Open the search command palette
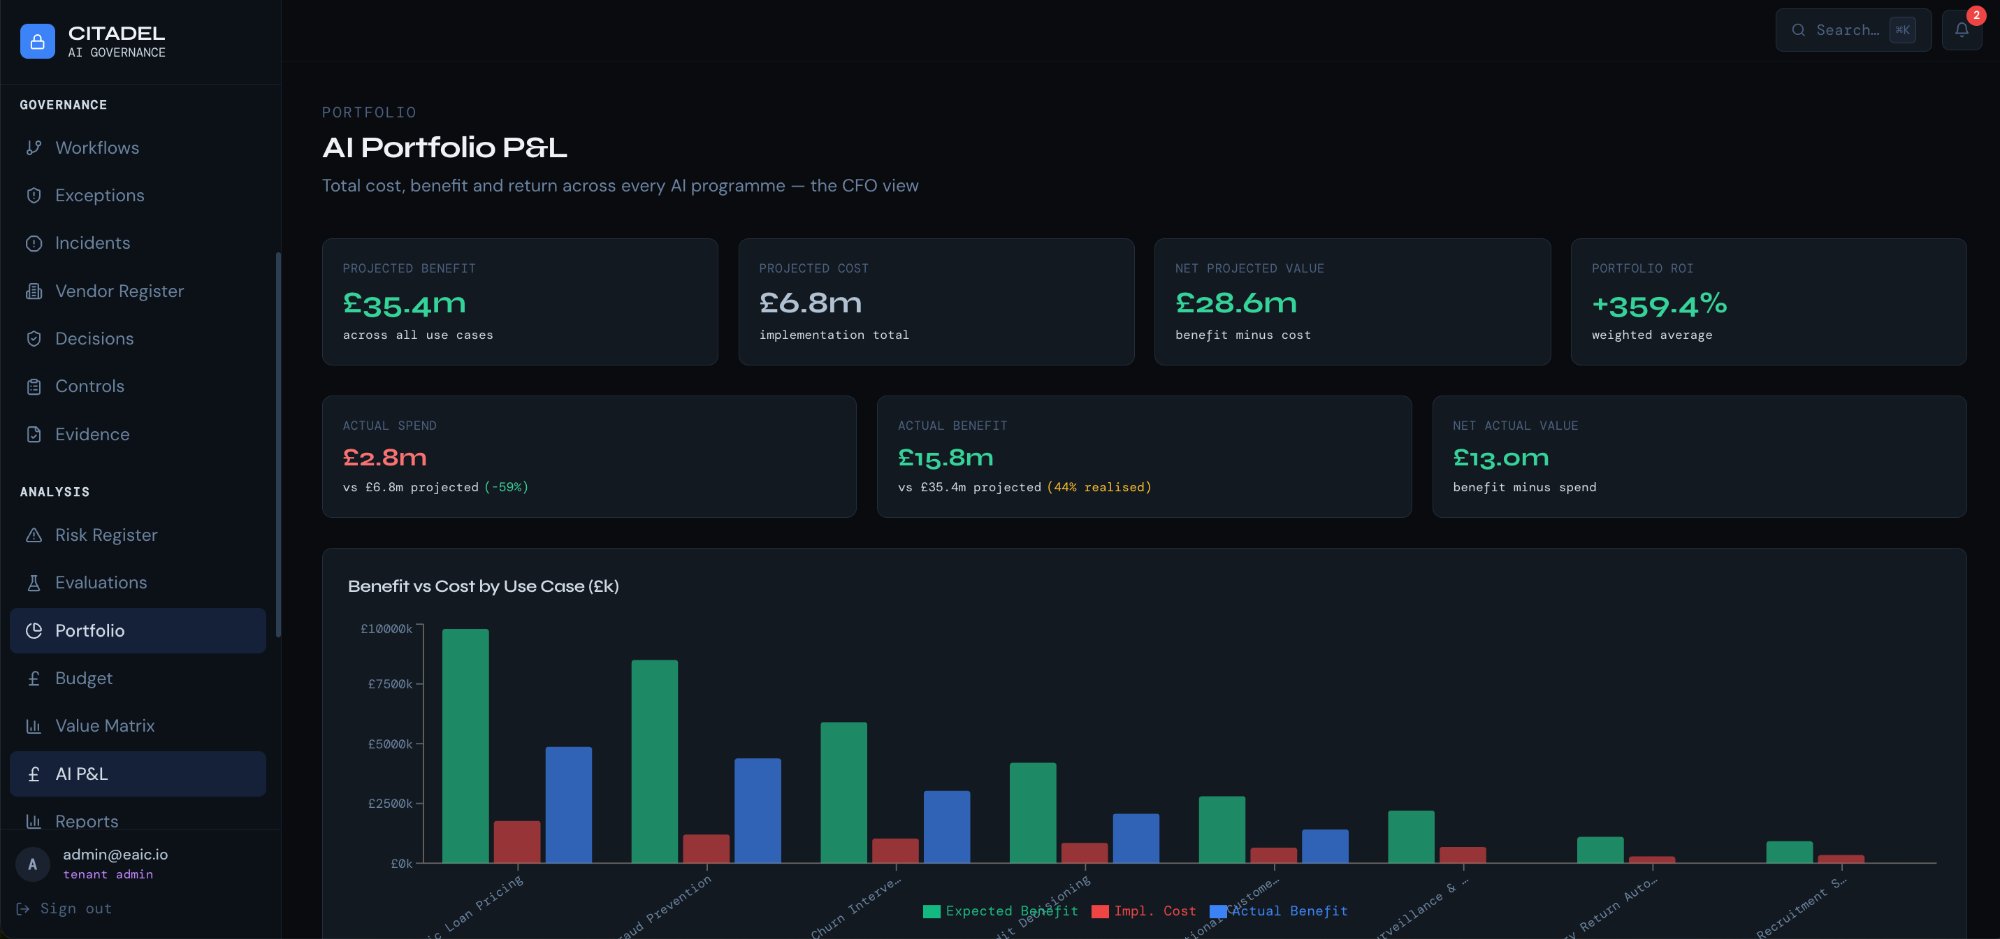Image resolution: width=2000 pixels, height=939 pixels. coord(1852,30)
